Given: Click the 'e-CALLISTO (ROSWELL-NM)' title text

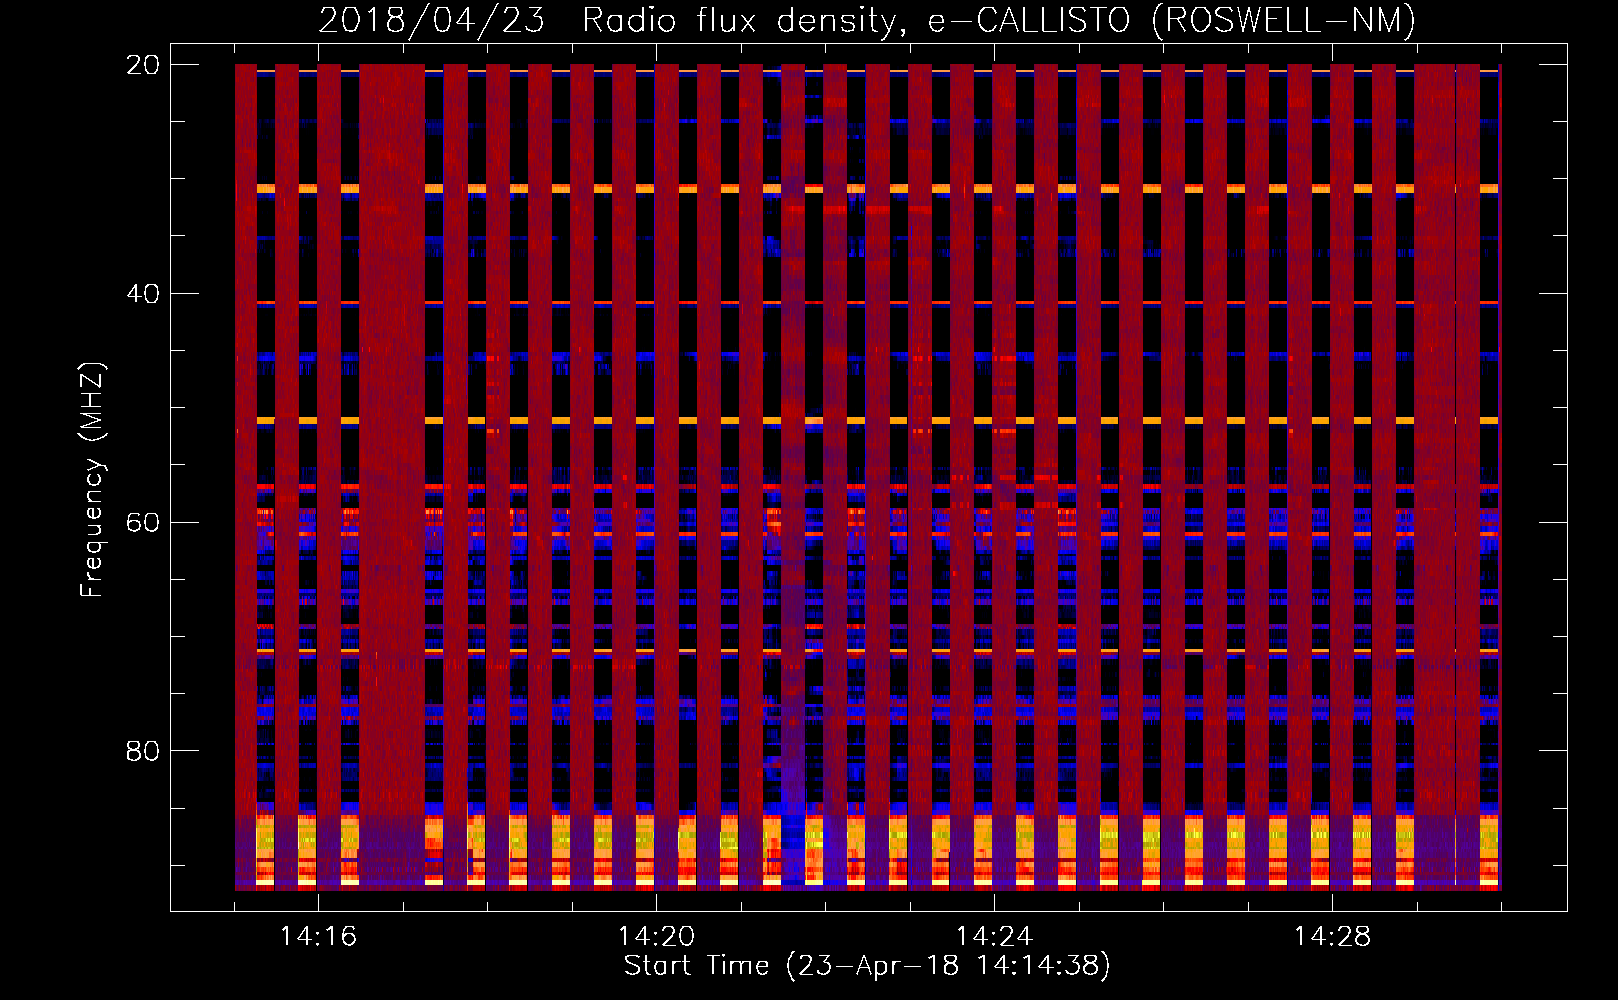Looking at the screenshot, I should 1171,21.
